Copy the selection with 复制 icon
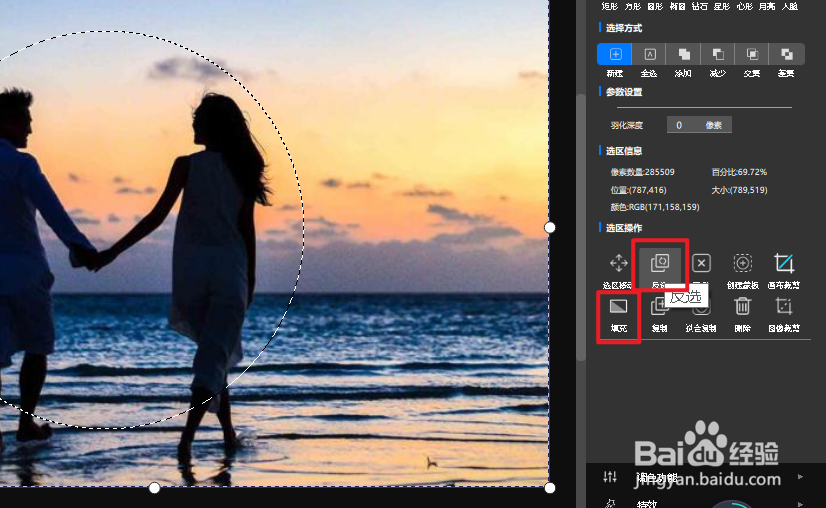Screen dimensions: 826x508 [658, 306]
